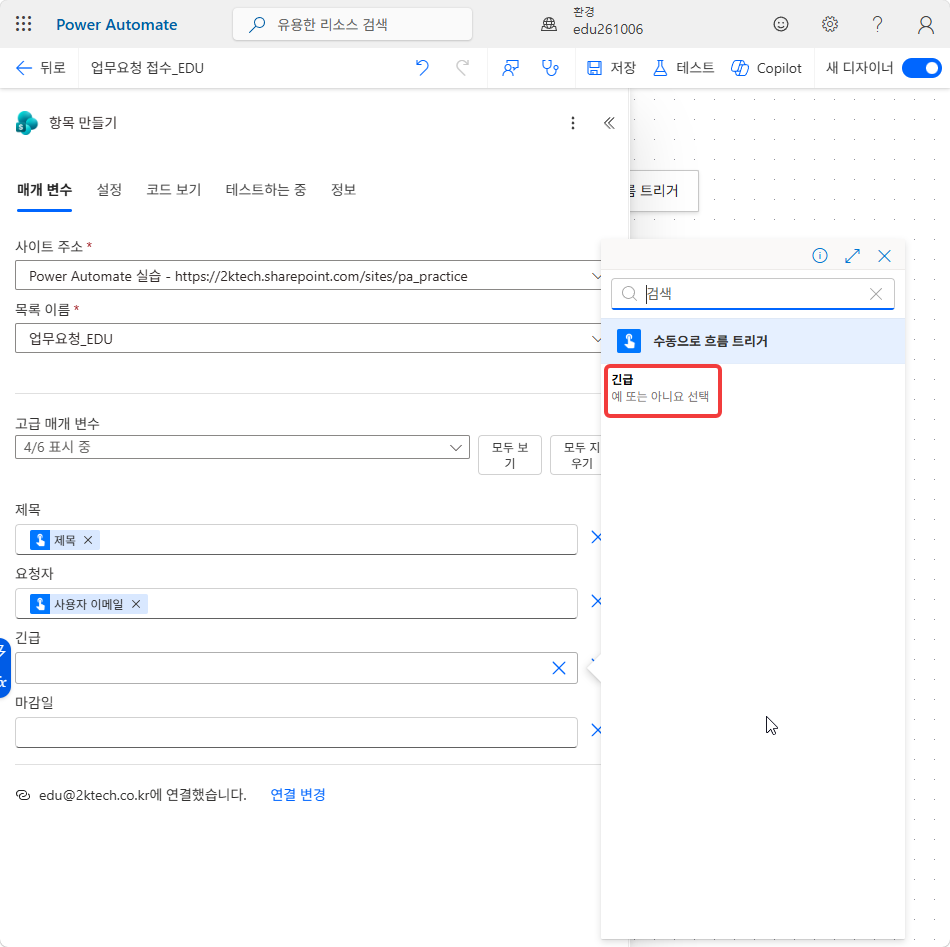Switch to the 테스트하는 중 tab
Screen dimensions: 950x947
click(x=265, y=190)
